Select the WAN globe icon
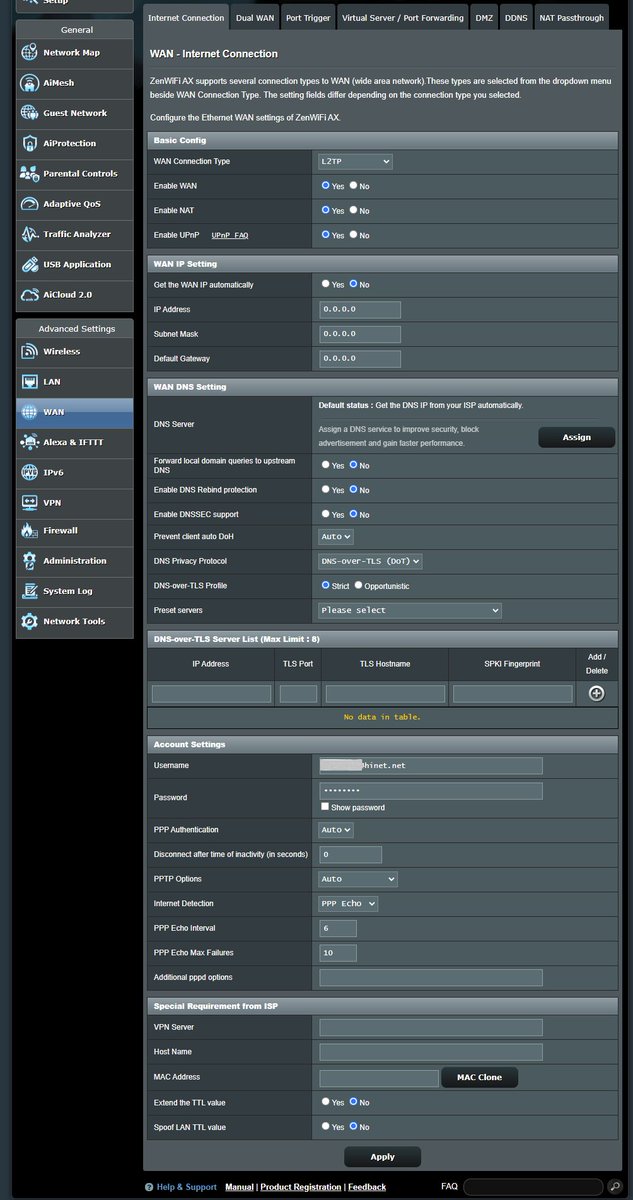Screen dimensions: 633x1200 coord(30,412)
